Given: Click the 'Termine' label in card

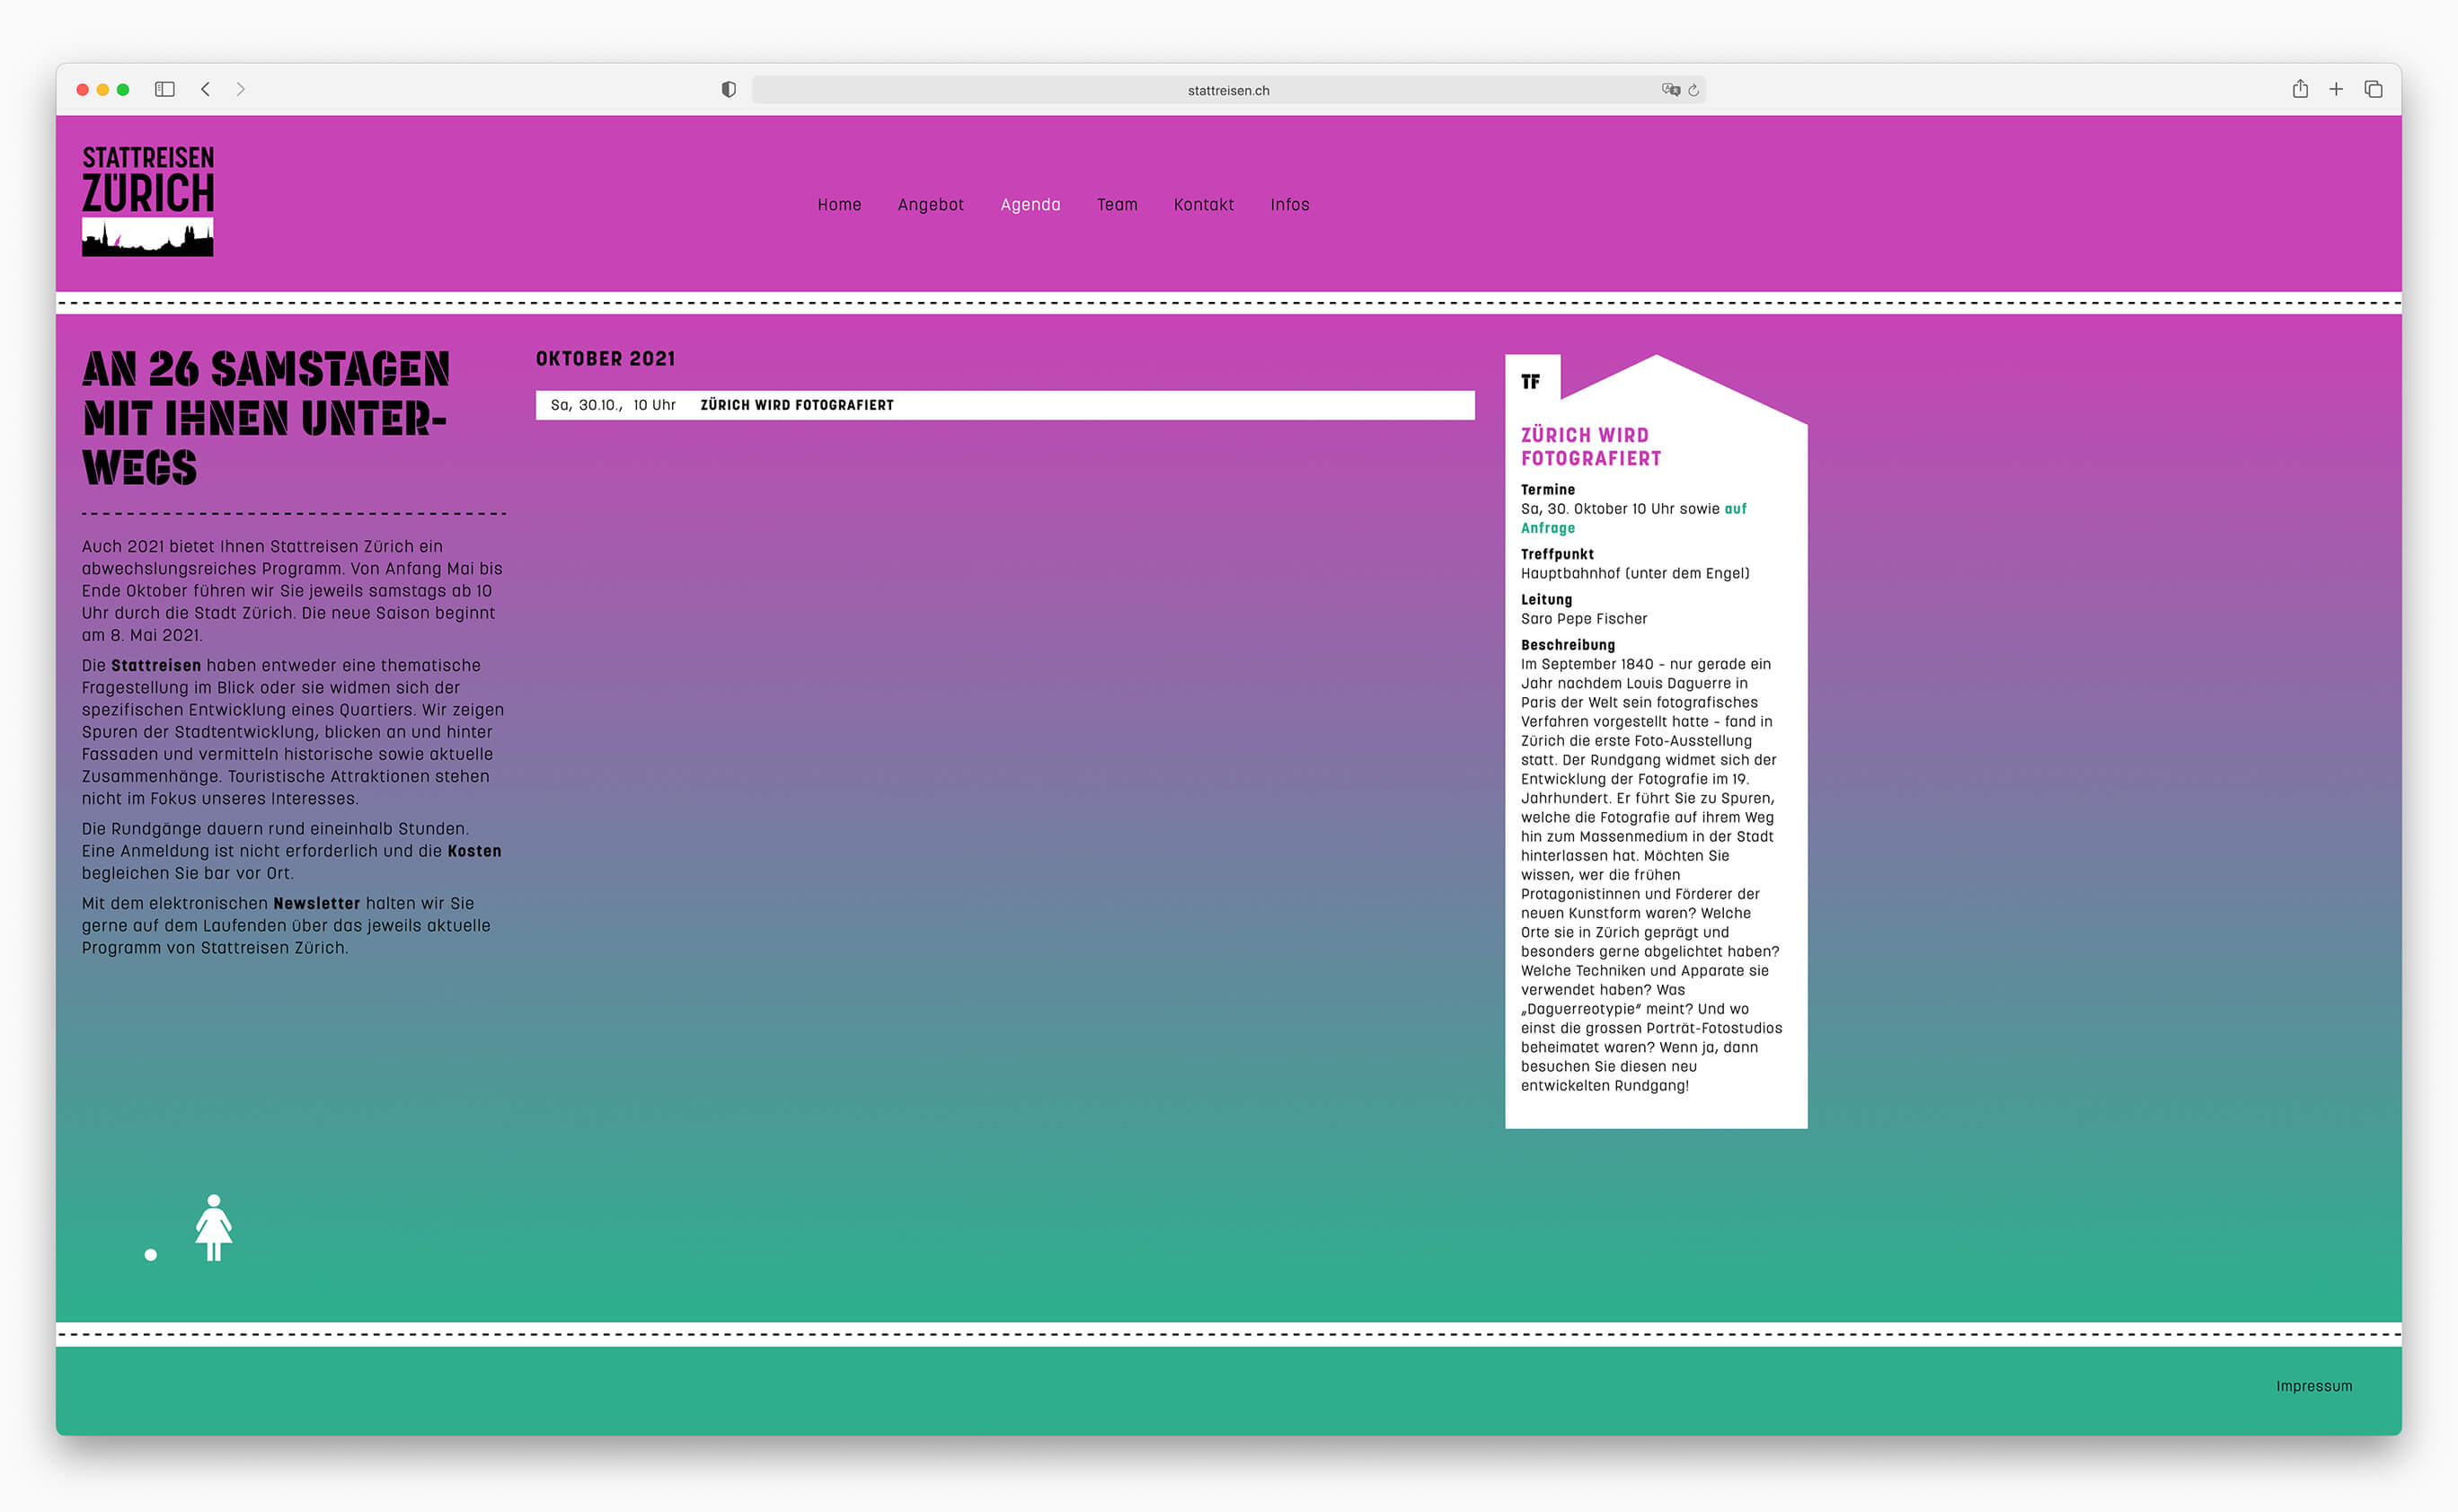Looking at the screenshot, I should [1548, 490].
